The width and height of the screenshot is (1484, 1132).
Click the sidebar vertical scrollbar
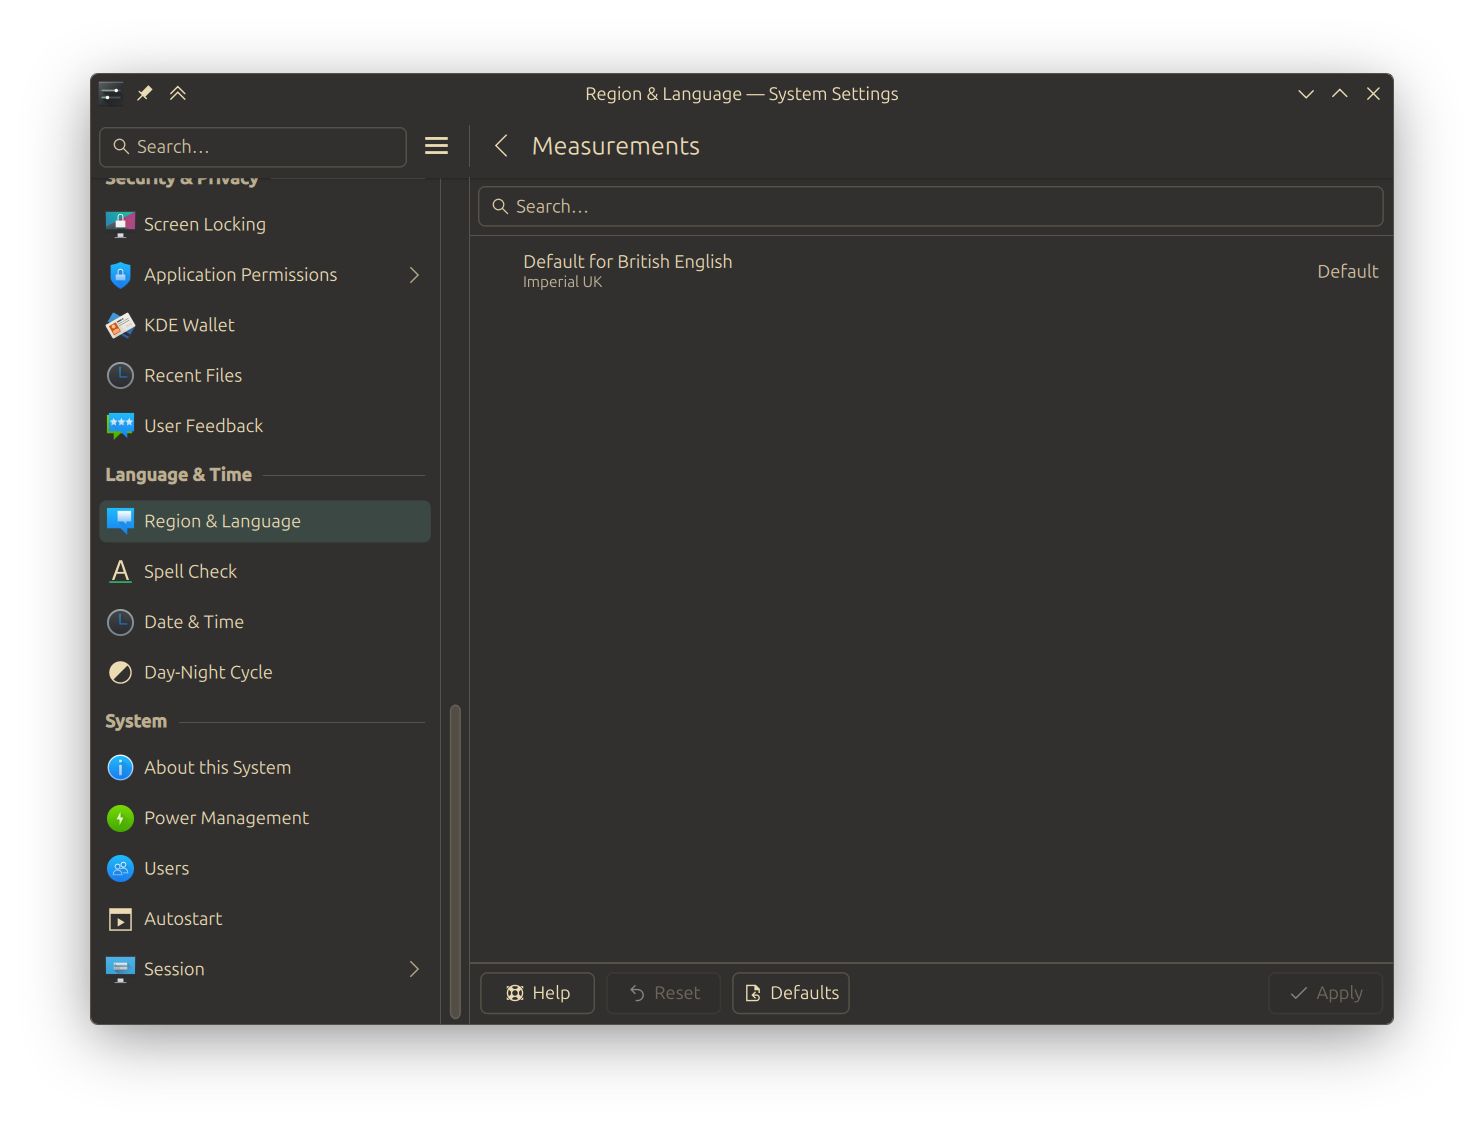(455, 862)
